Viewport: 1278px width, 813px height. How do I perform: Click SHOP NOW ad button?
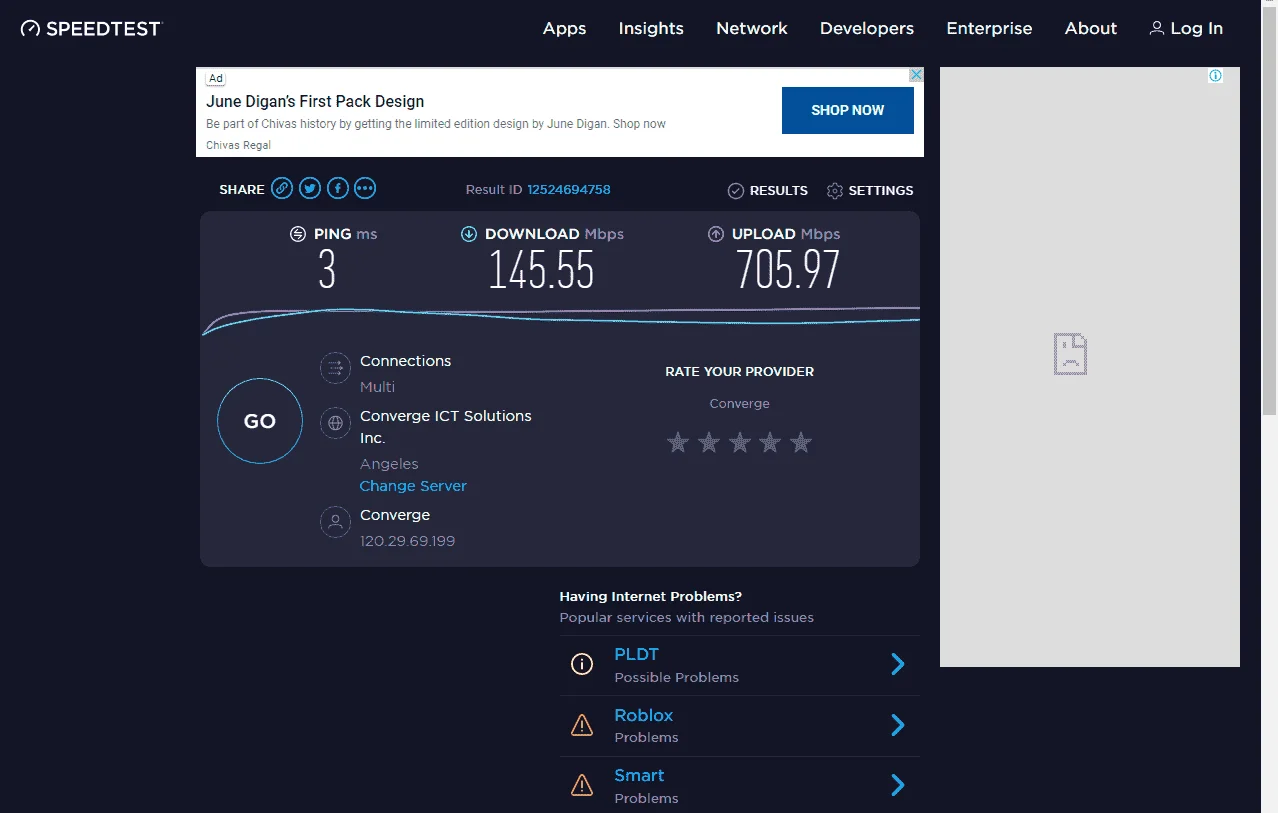(x=848, y=110)
